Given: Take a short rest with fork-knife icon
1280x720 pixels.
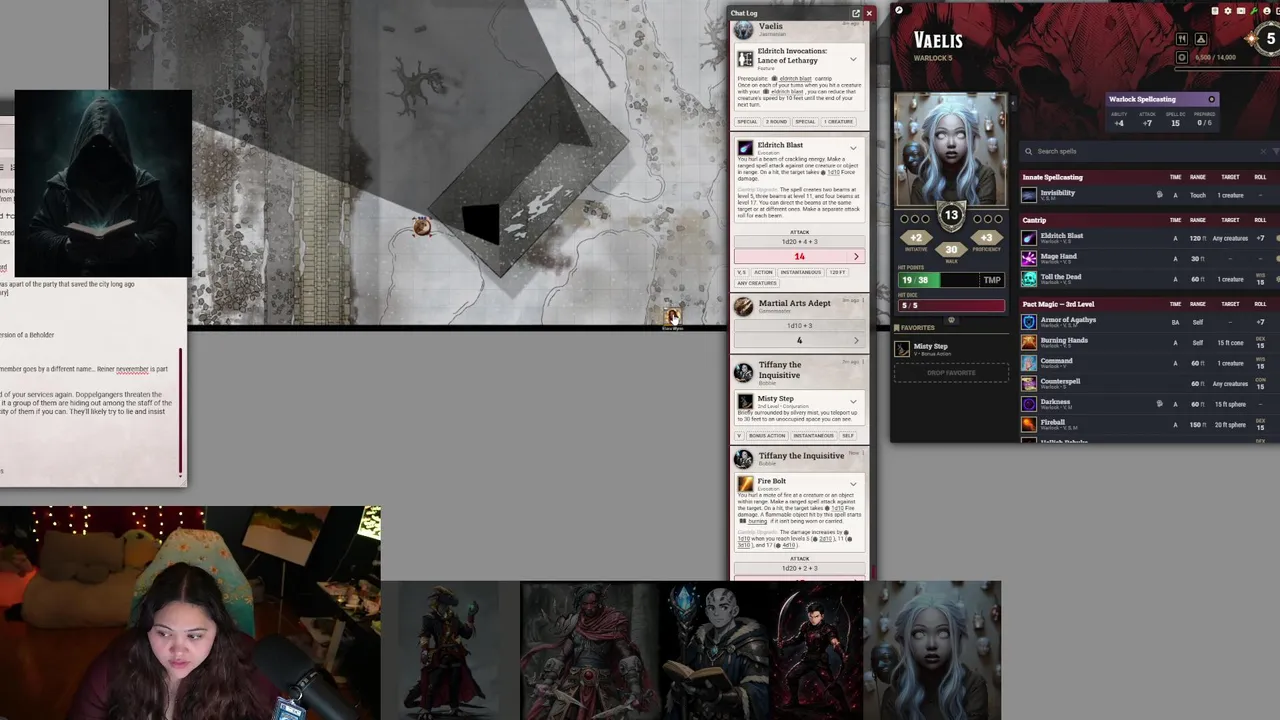Looking at the screenshot, I should coord(1182,39).
